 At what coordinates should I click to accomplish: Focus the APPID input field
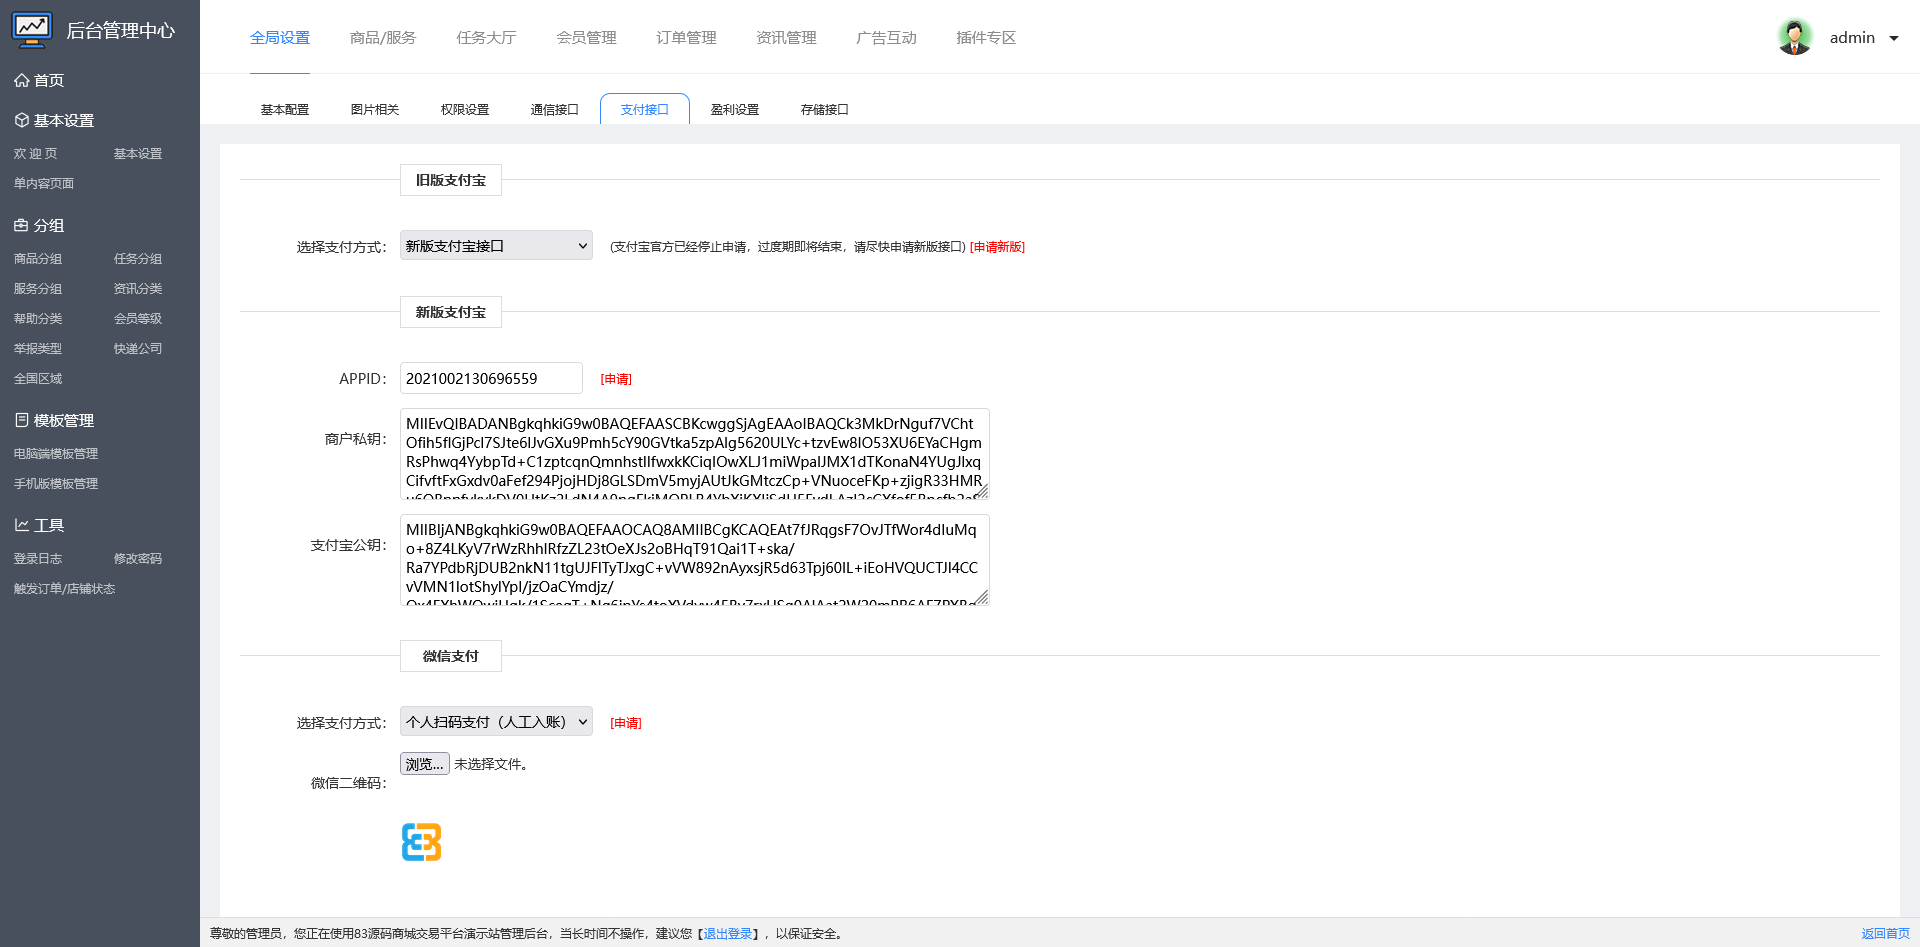click(x=491, y=378)
